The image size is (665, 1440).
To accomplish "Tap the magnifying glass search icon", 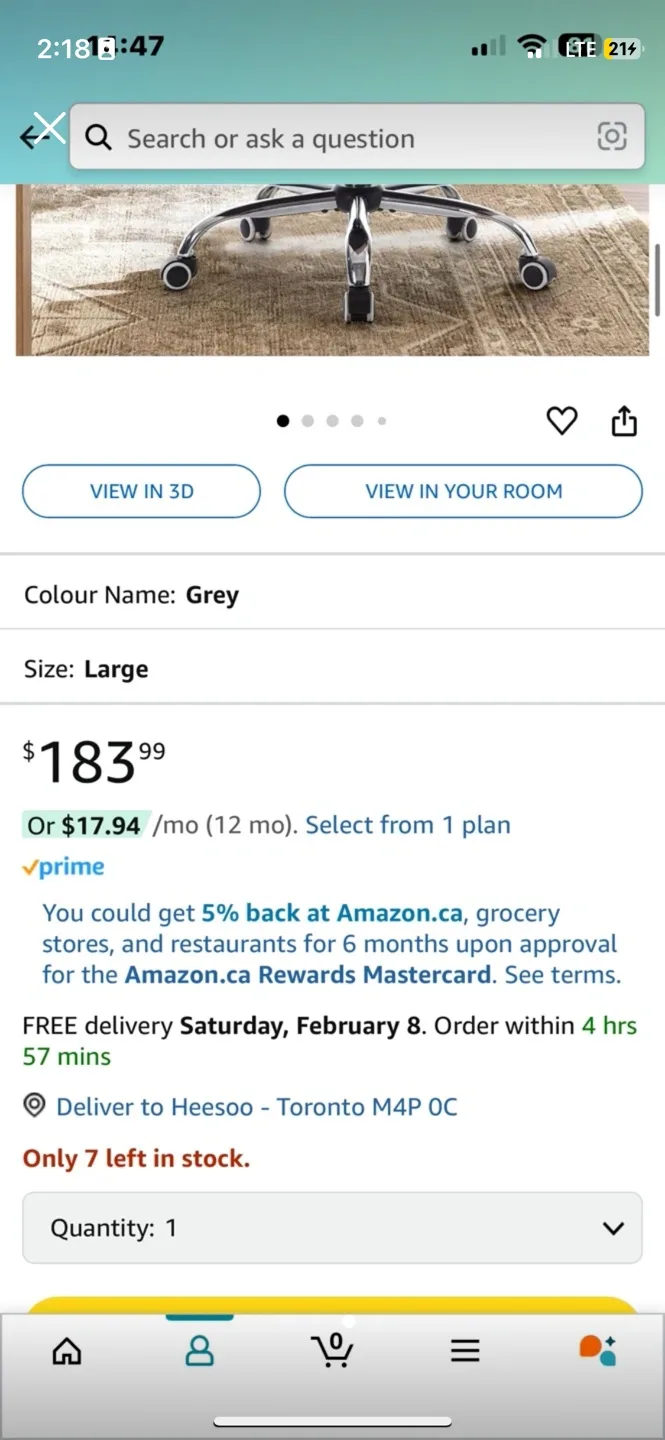I will (x=98, y=137).
